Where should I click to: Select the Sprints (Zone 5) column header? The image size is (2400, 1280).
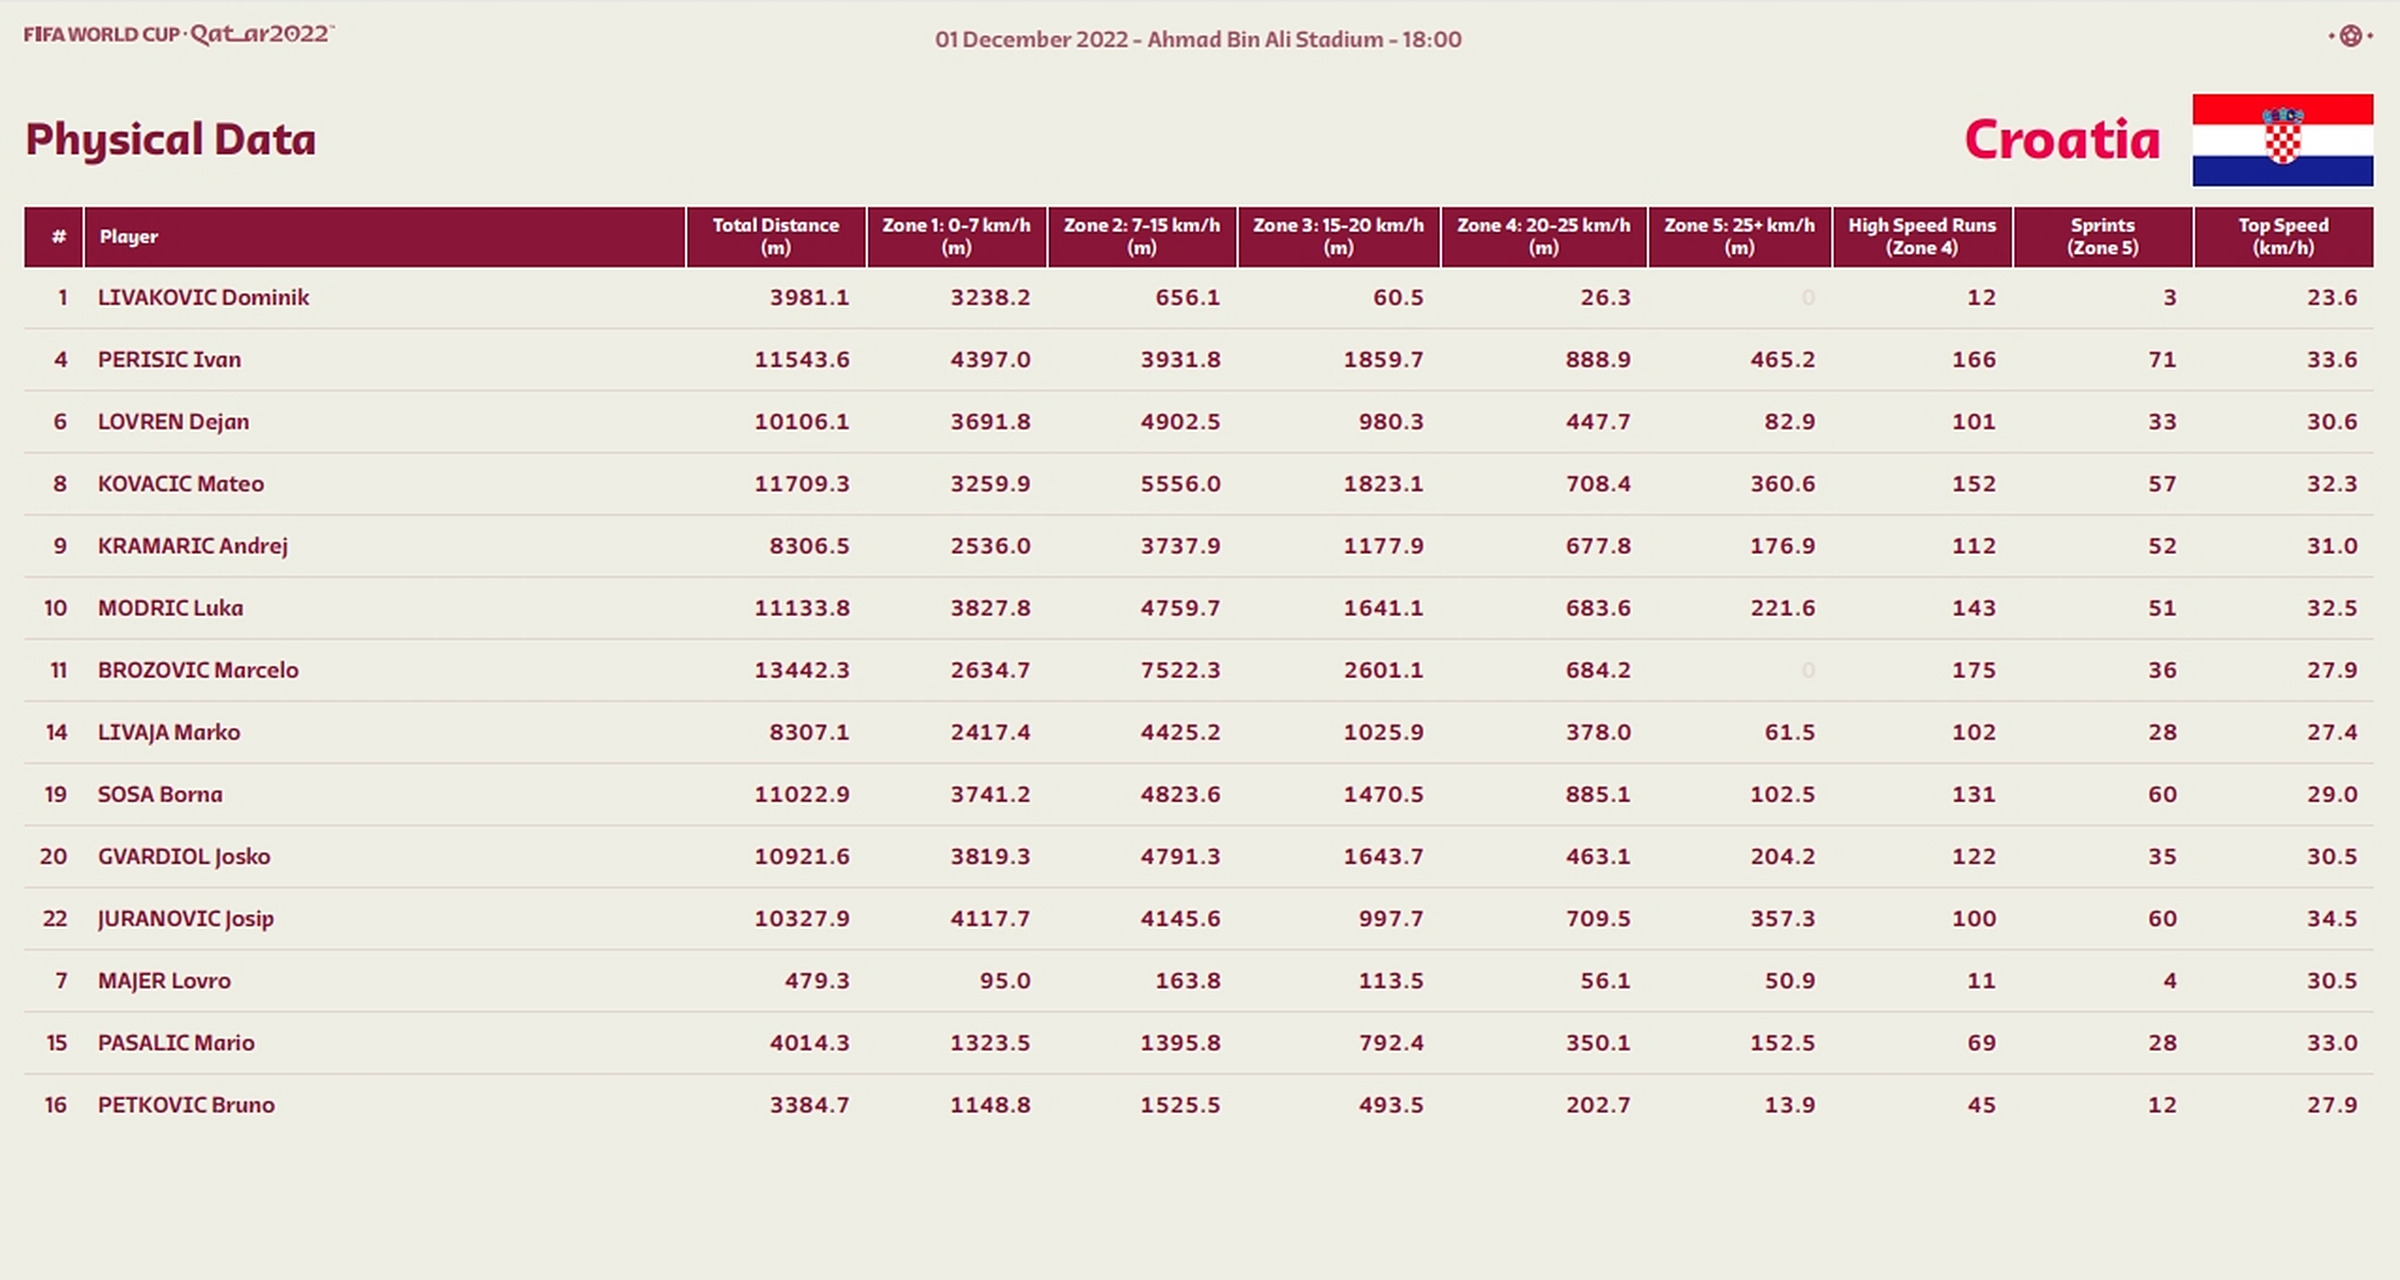point(2102,236)
